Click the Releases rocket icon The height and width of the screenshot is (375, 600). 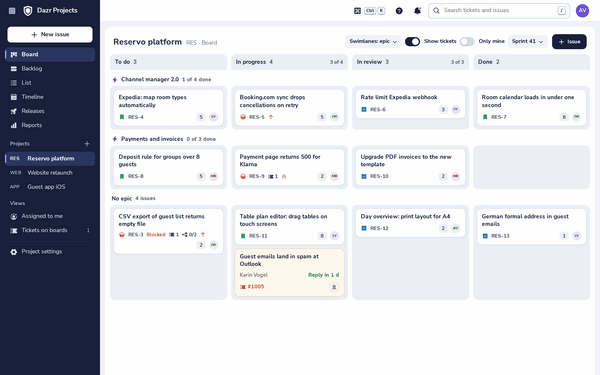point(14,111)
